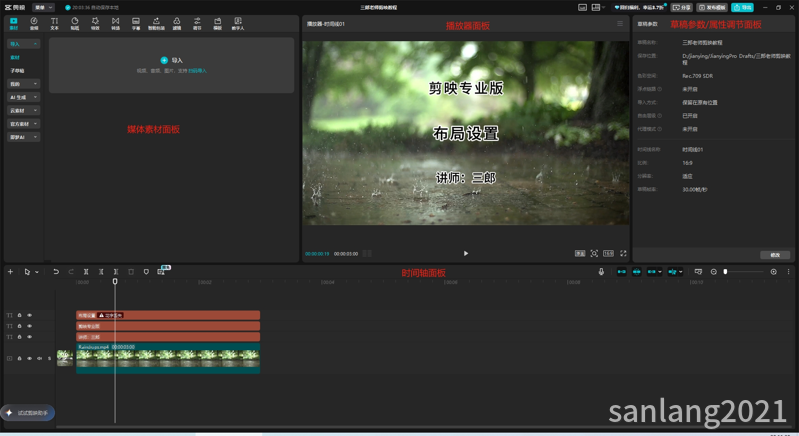The height and width of the screenshot is (436, 799).
Task: Click the smart clip icon with badge
Action: click(x=162, y=271)
